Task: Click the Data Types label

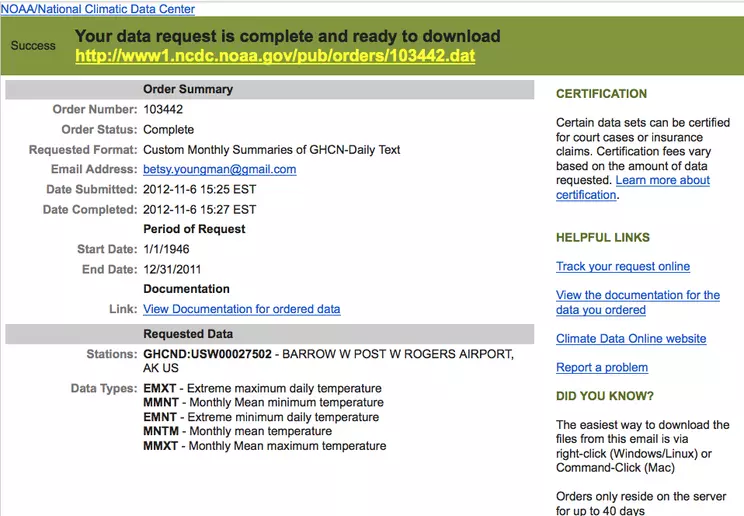Action: [x=104, y=388]
